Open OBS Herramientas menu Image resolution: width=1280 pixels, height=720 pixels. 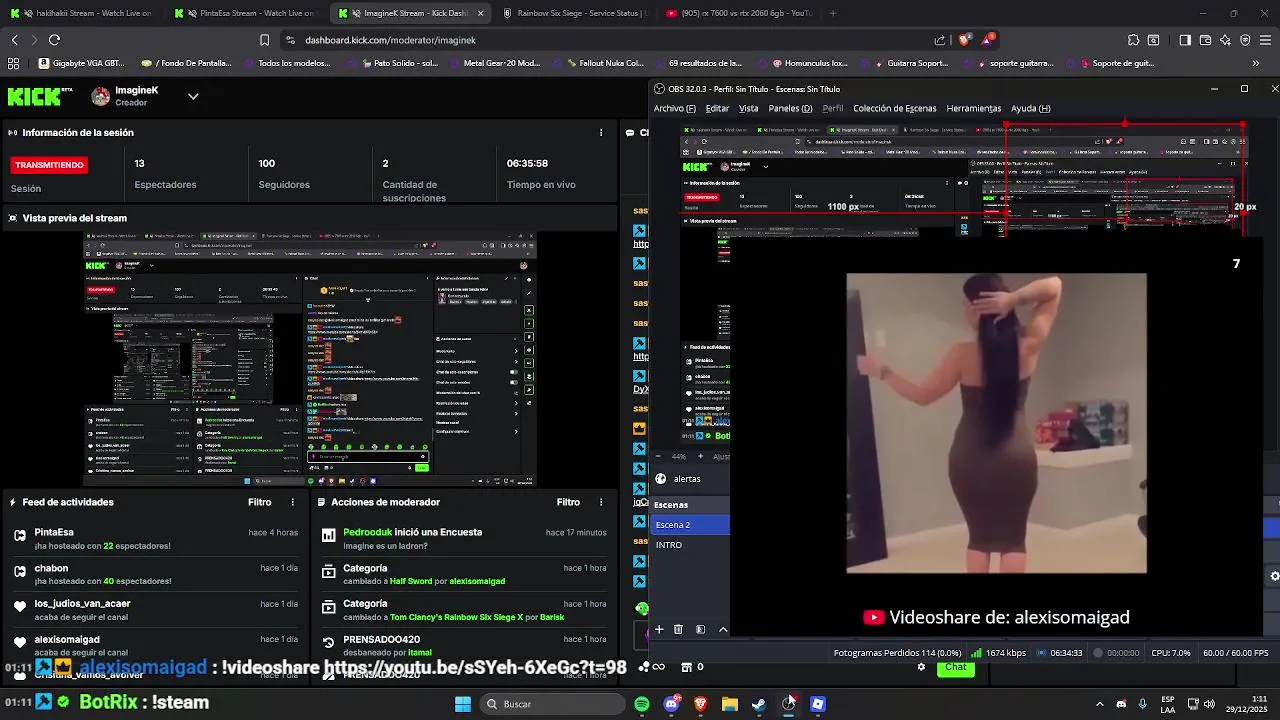pyautogui.click(x=973, y=108)
